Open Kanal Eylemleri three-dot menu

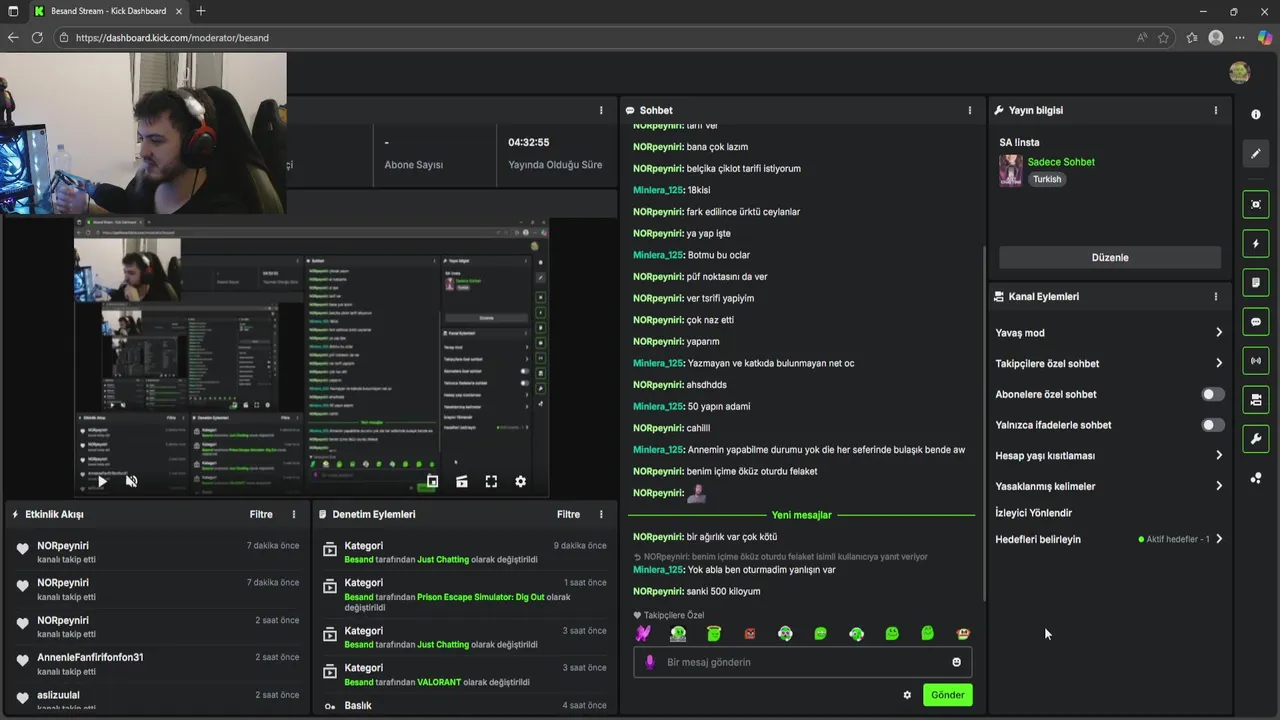point(1216,297)
